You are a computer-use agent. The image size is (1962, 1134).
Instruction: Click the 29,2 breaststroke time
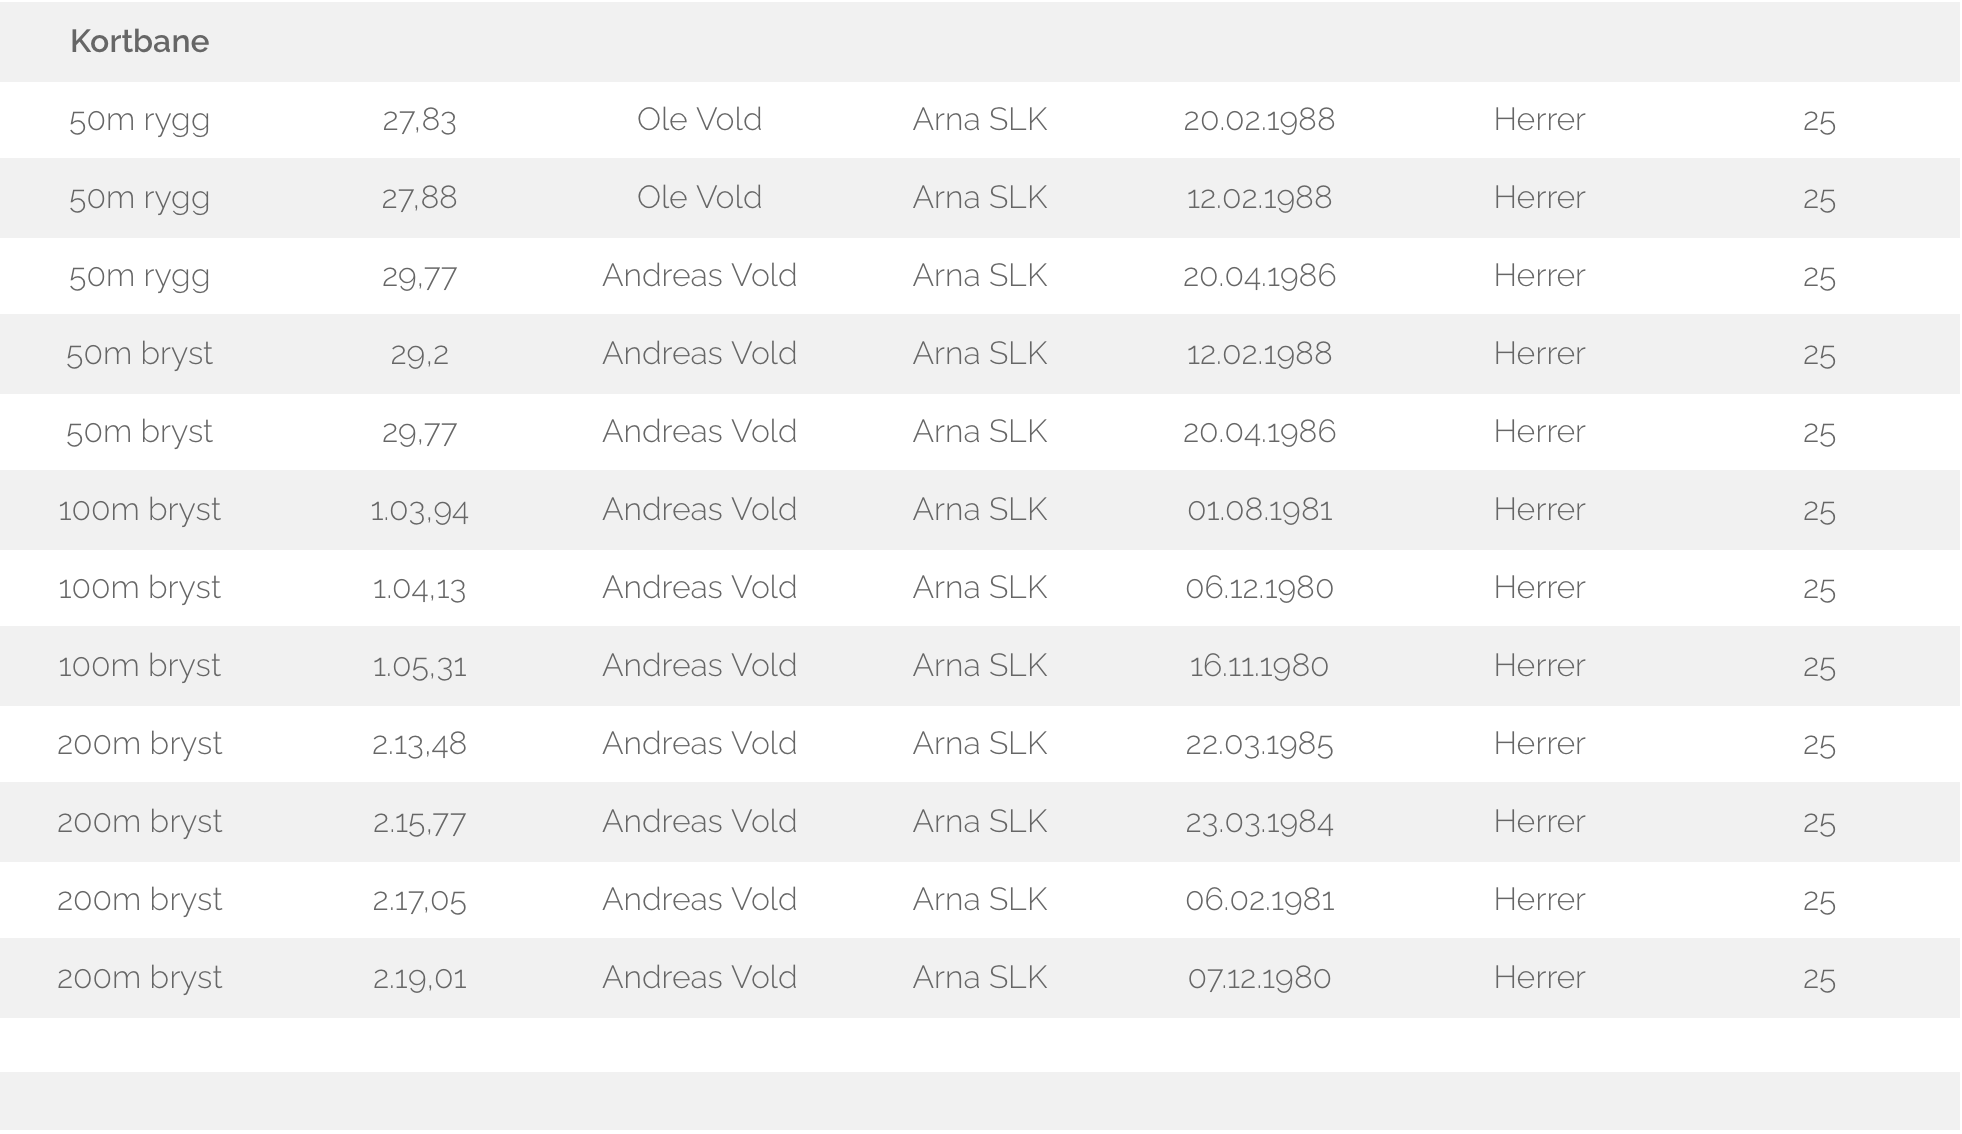(x=419, y=354)
